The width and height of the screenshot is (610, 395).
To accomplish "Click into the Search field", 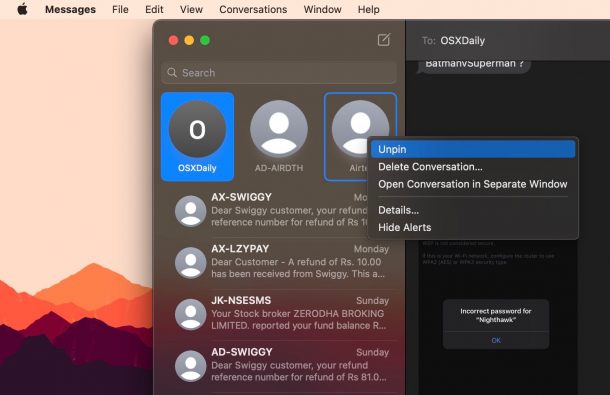I will [x=279, y=72].
